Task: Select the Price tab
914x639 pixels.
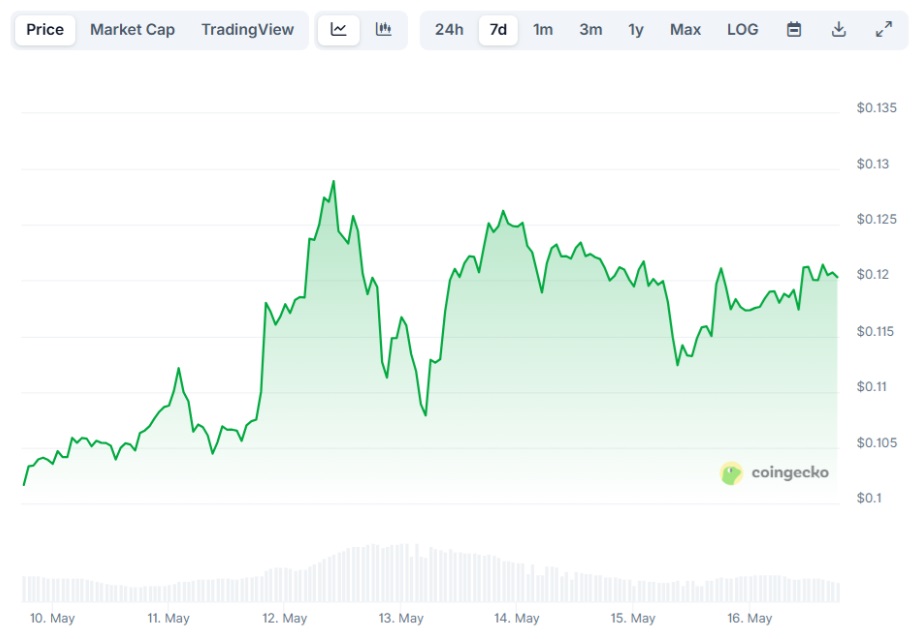Action: tap(45, 30)
